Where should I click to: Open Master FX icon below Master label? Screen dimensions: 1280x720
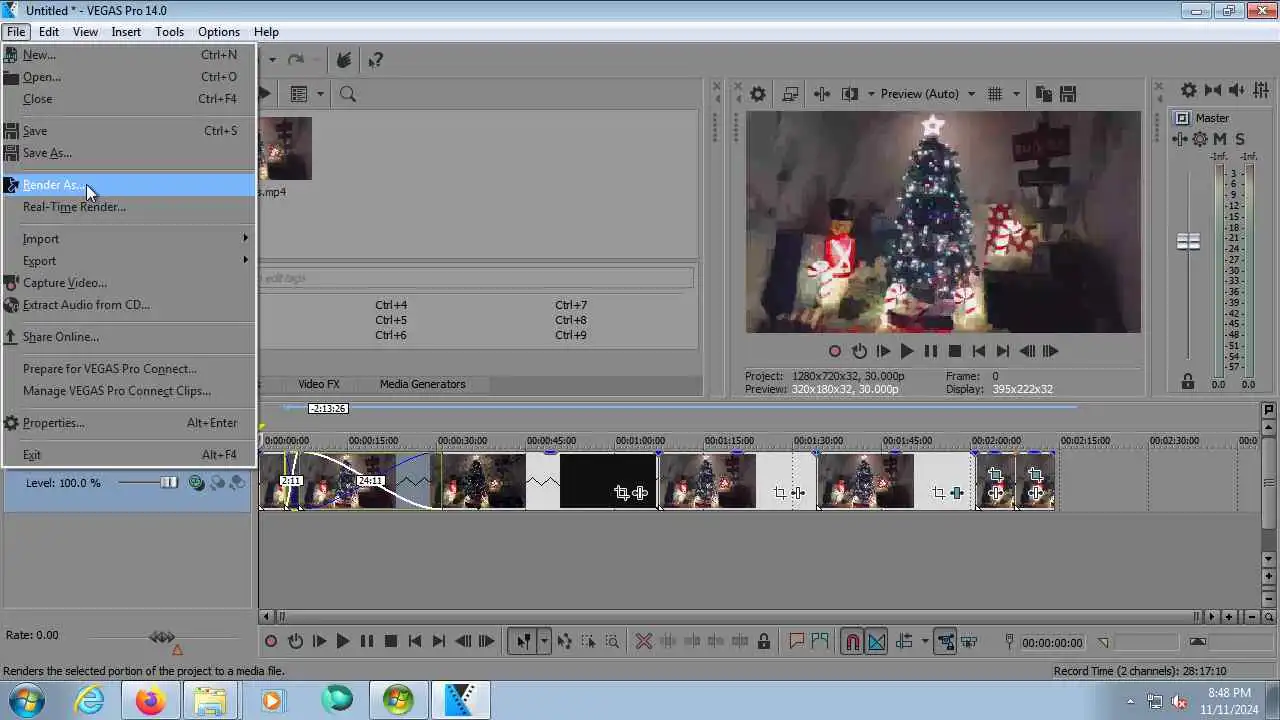coord(1181,139)
